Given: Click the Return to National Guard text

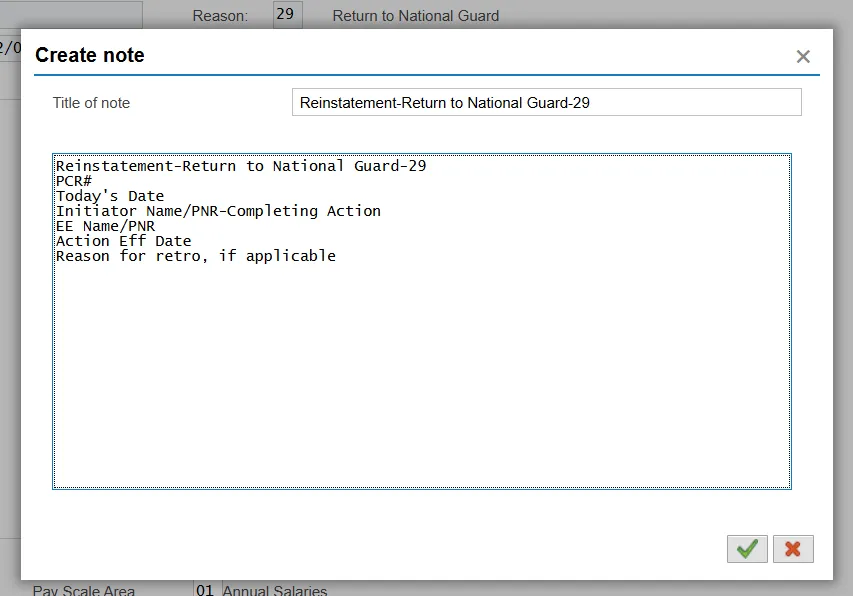Looking at the screenshot, I should coord(415,16).
